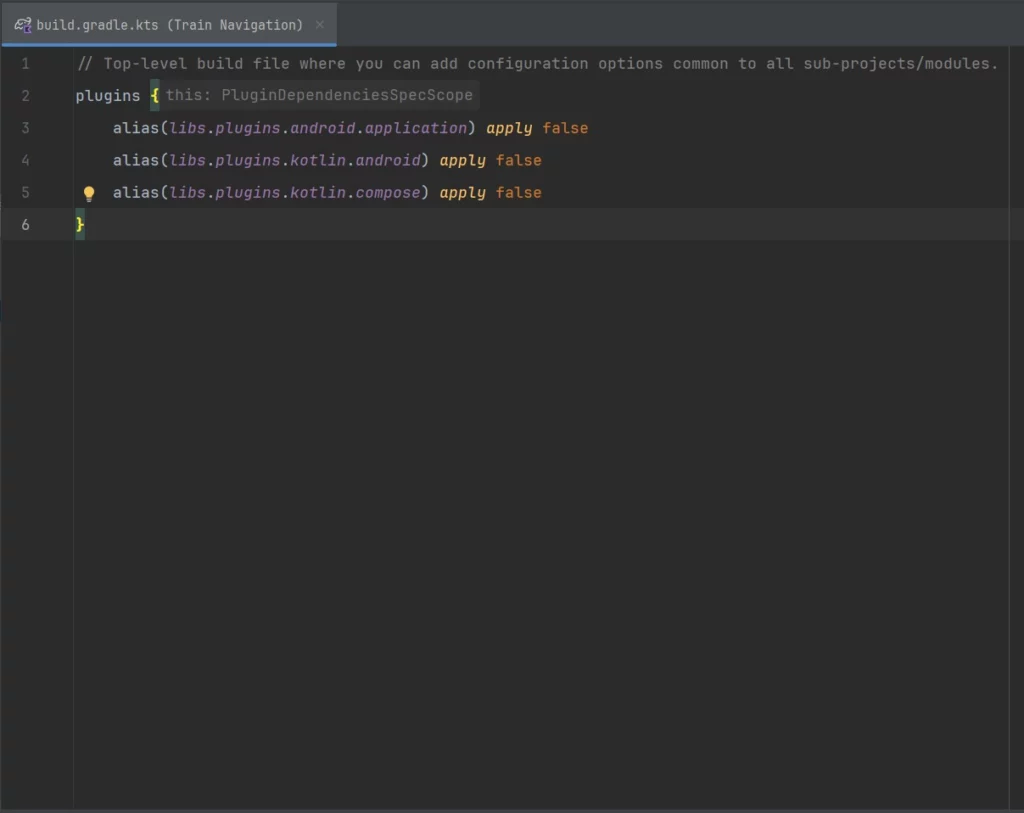Click the opening brace after plugins
This screenshot has height=813, width=1024.
155,96
